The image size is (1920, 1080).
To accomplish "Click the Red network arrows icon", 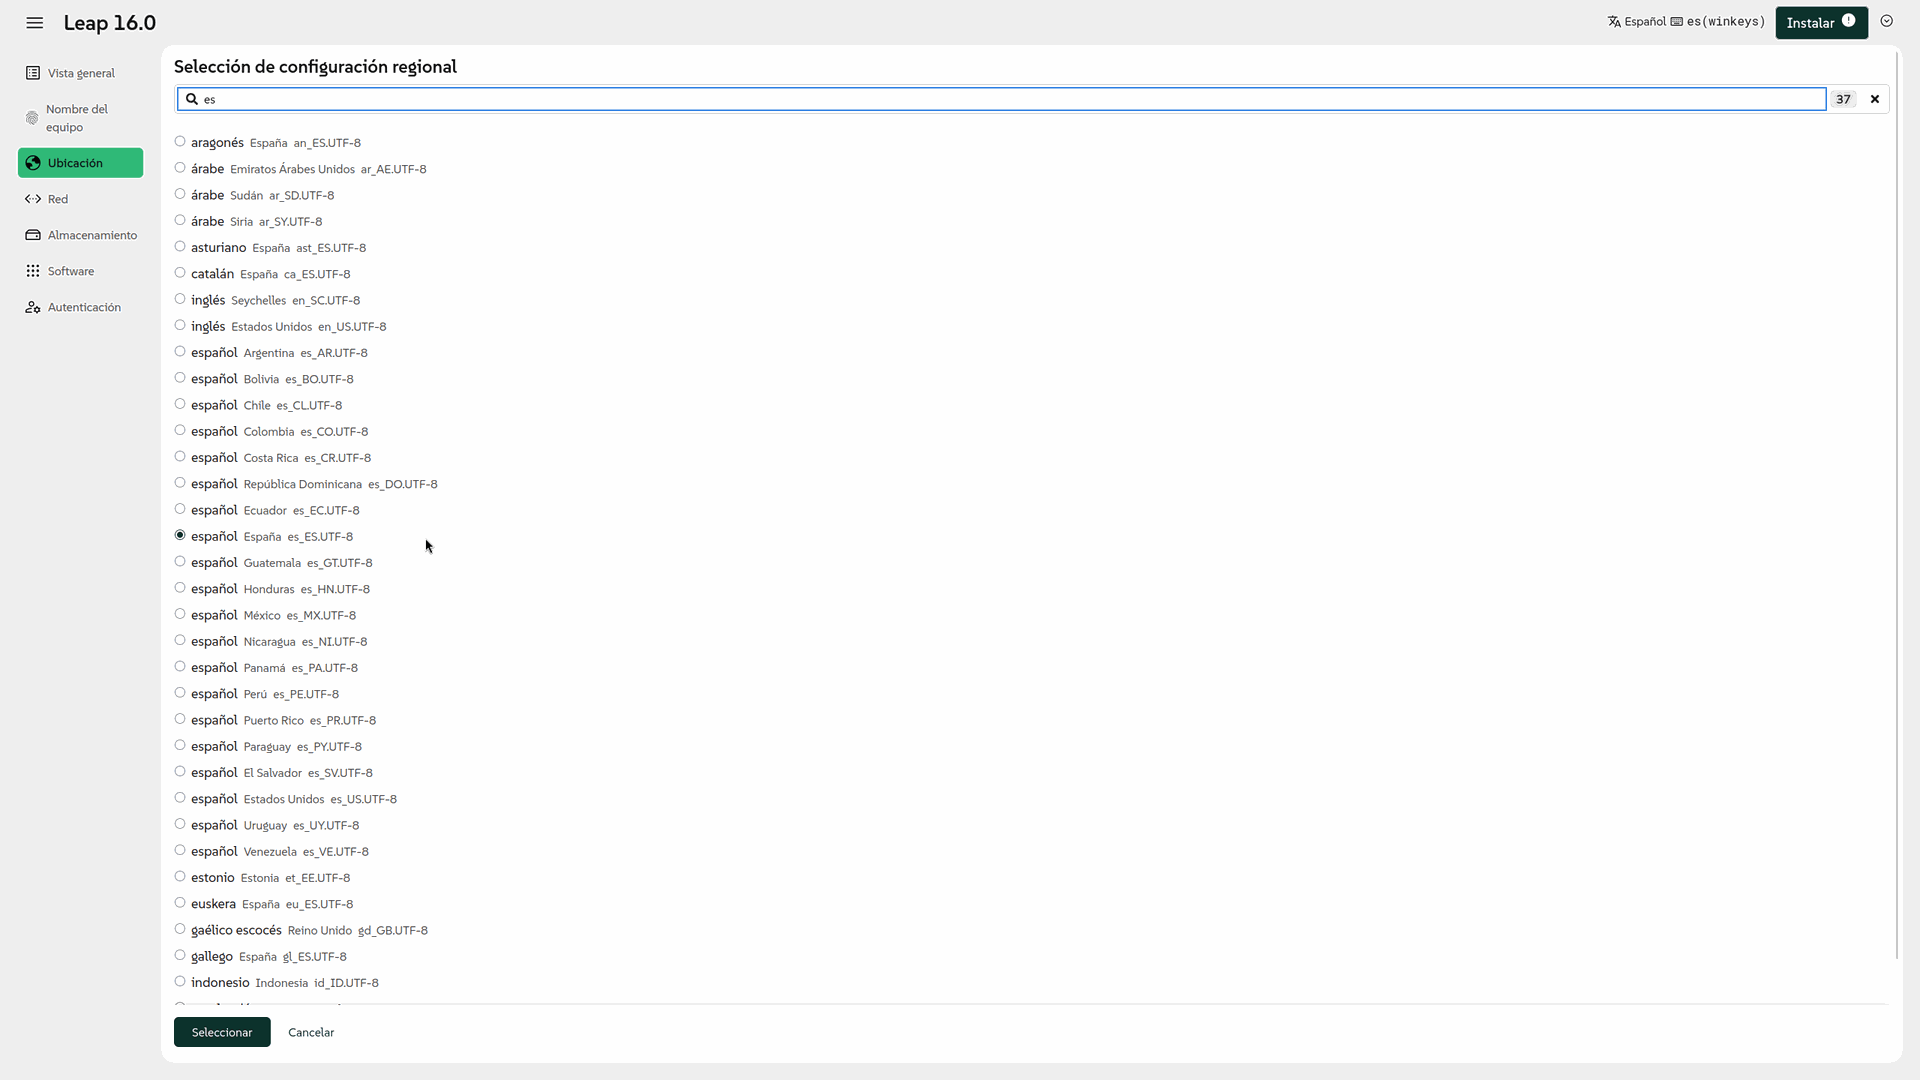I will pos(33,199).
